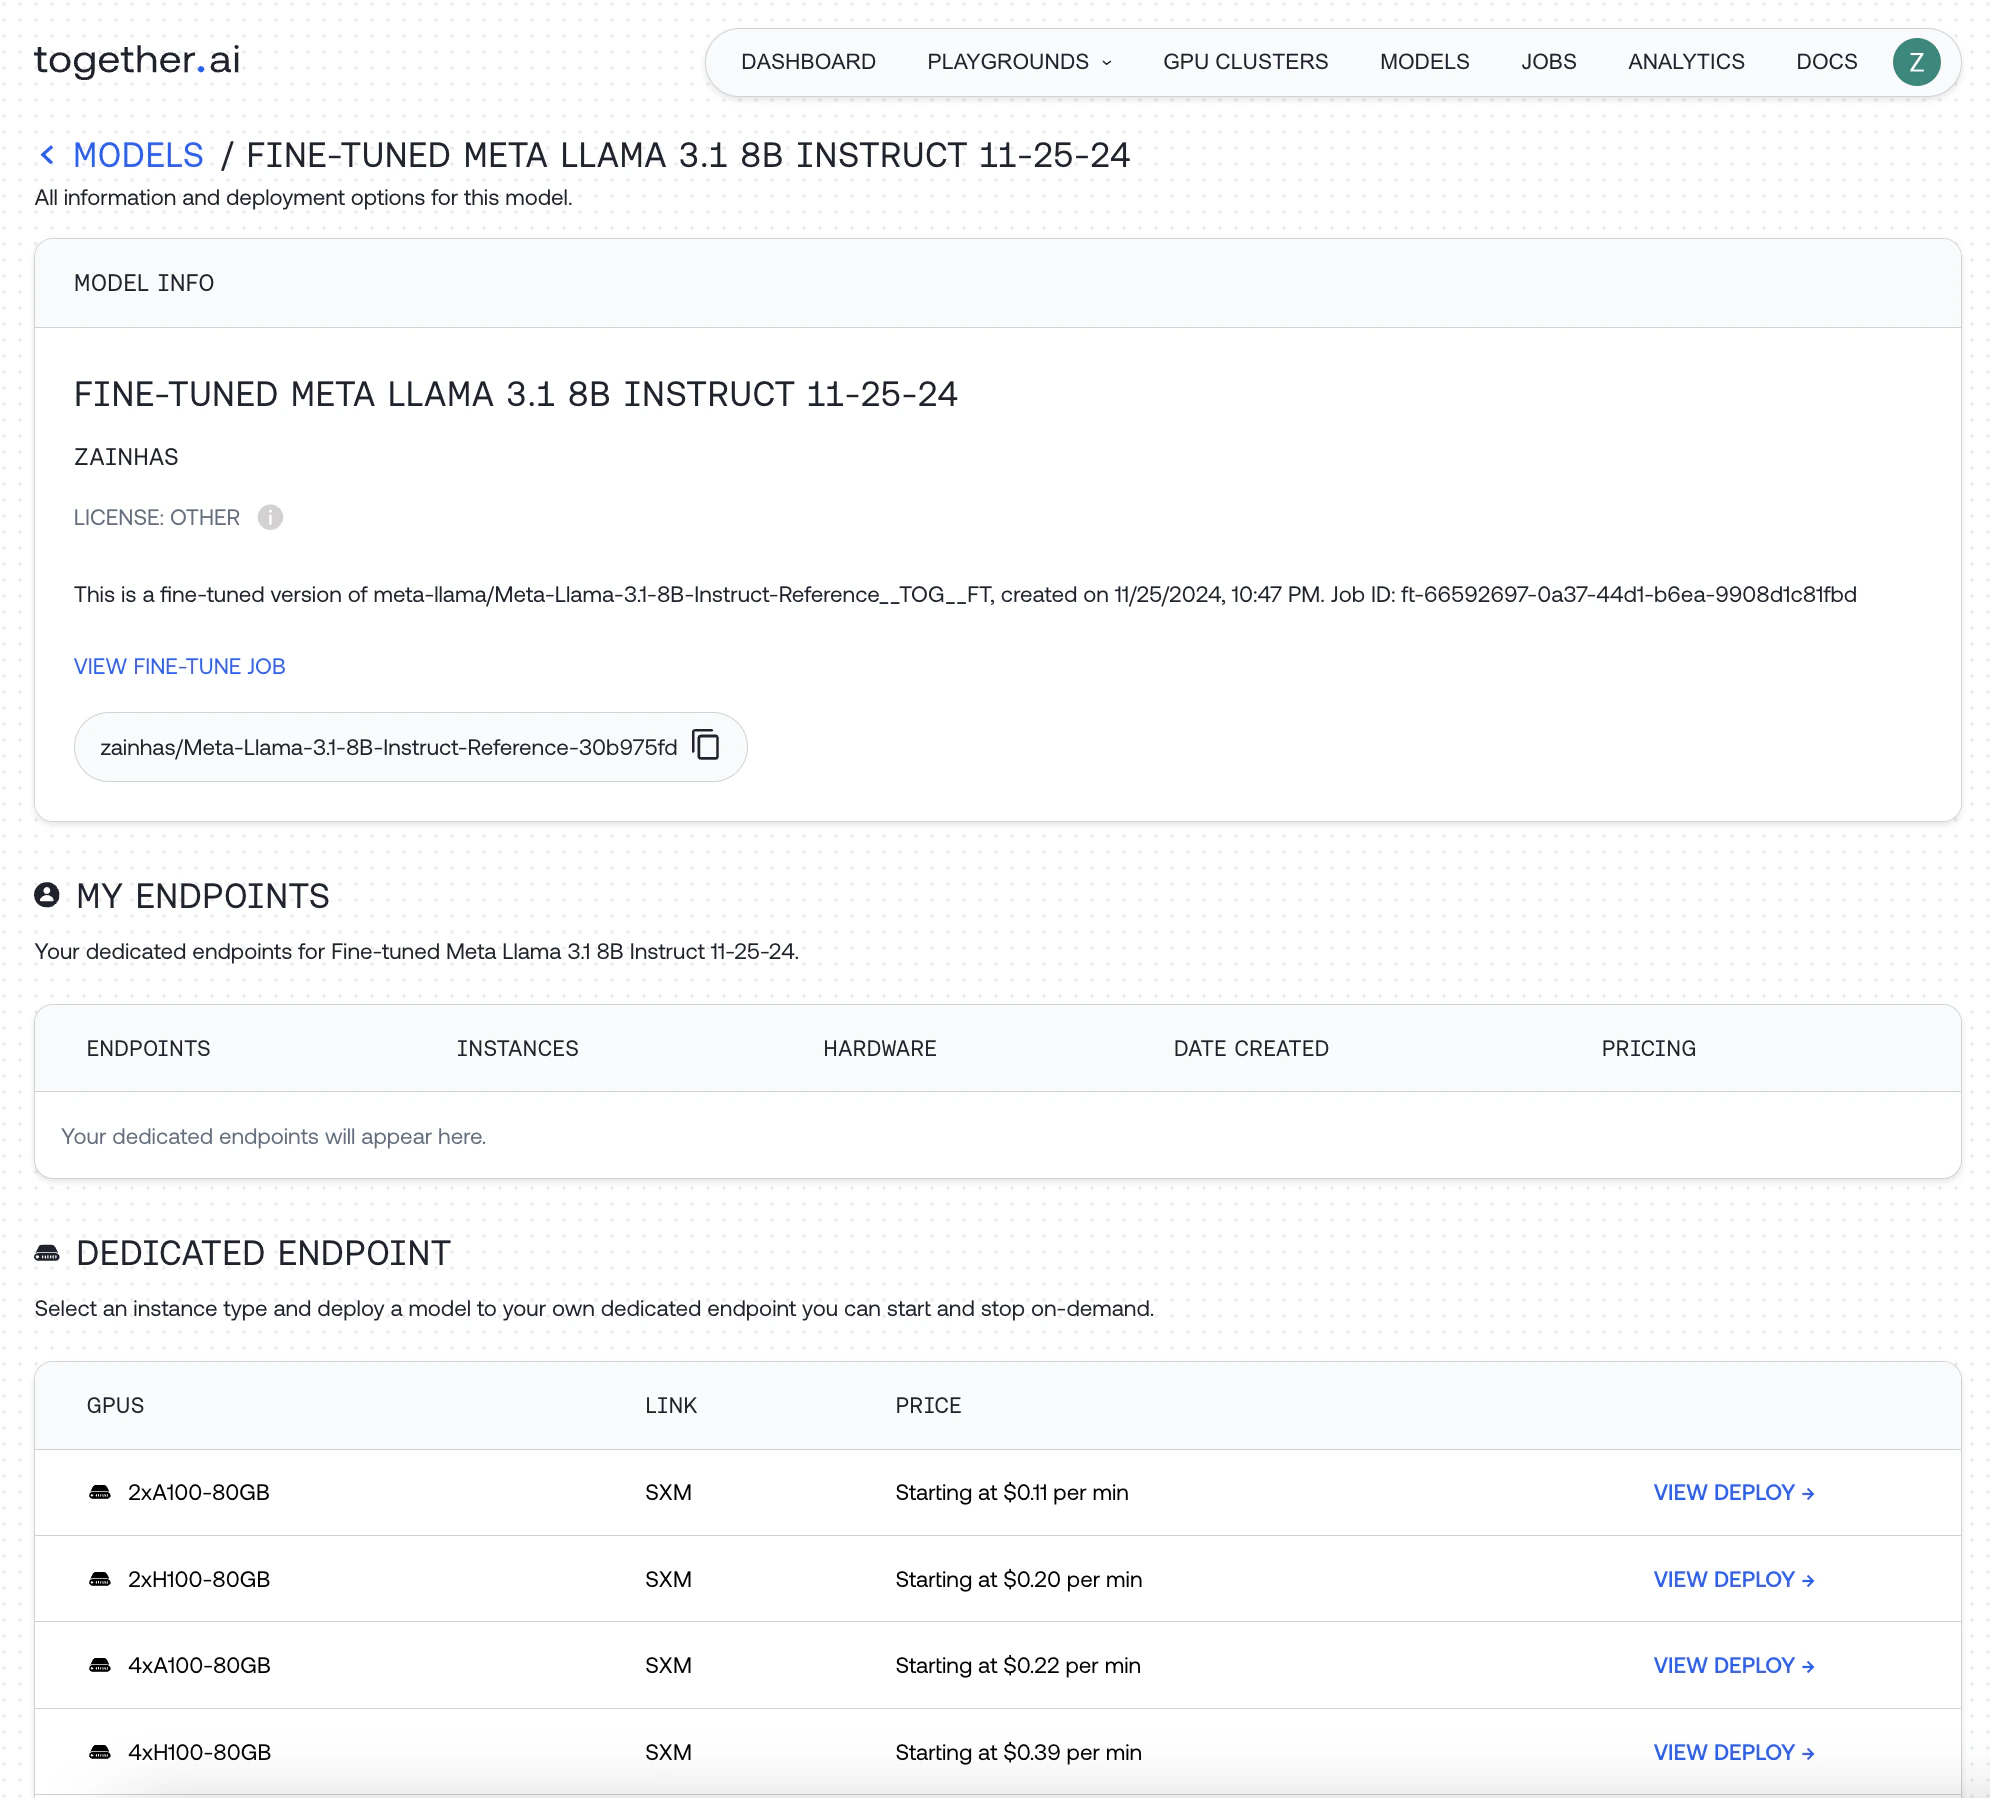View deploy for 2xA100-80GB
1990x1798 pixels.
coord(1733,1492)
